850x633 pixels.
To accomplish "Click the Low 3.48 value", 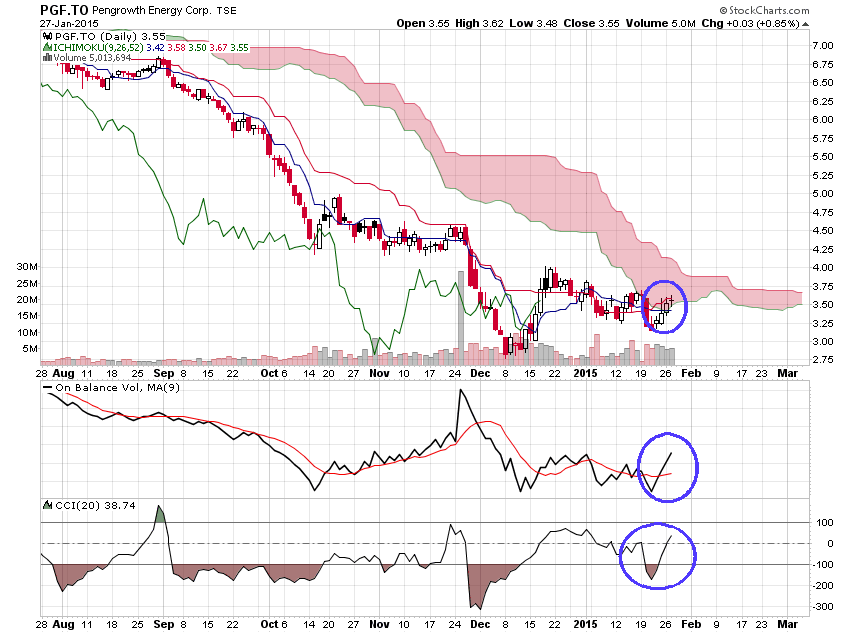I will point(533,23).
